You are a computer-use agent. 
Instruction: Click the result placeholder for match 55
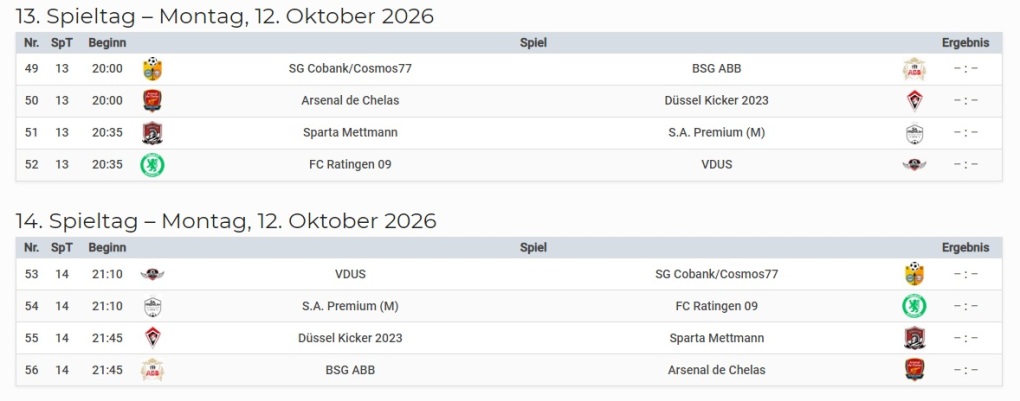coord(965,338)
